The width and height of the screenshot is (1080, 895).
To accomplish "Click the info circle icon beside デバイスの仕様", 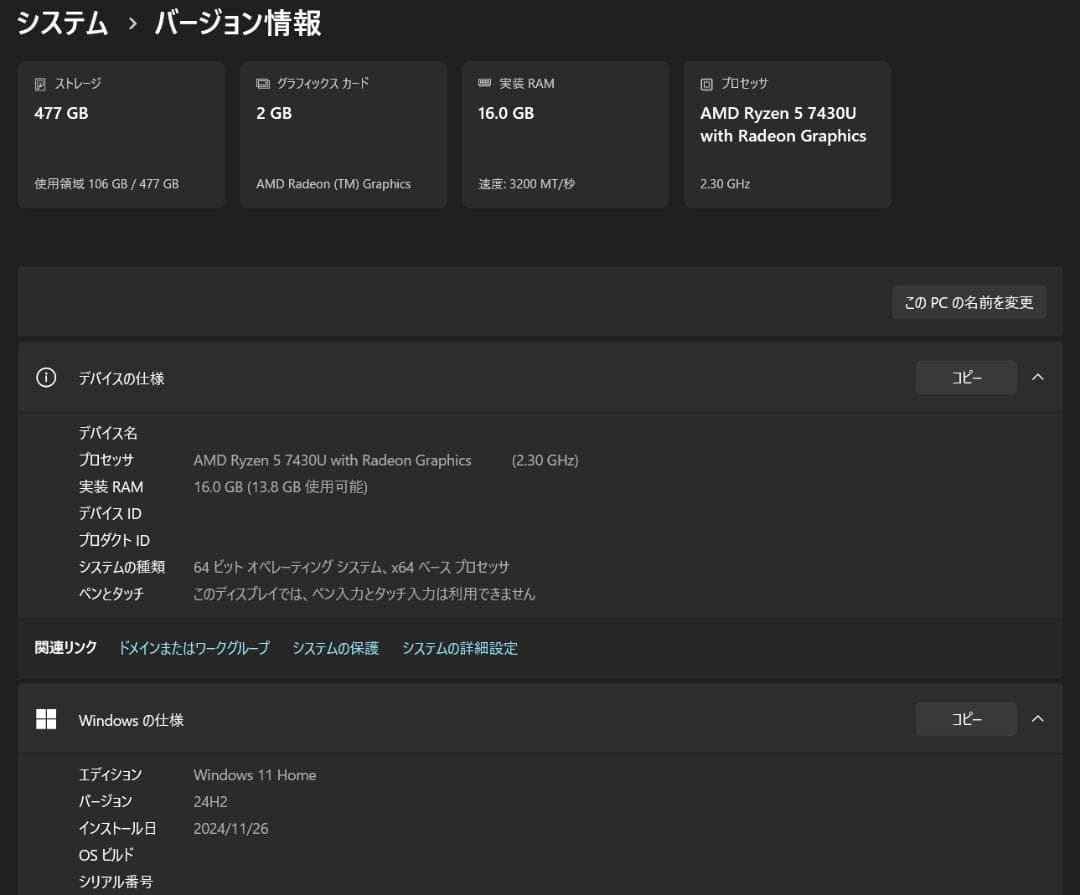I will click(46, 378).
